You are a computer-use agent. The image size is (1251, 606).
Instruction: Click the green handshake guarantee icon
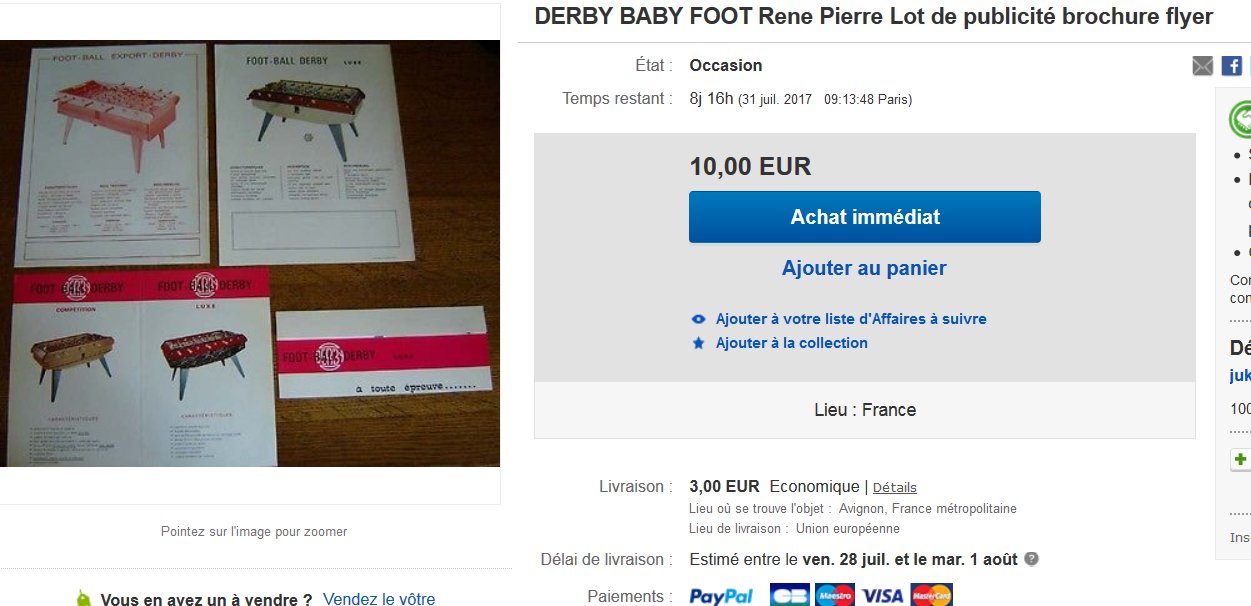(1241, 120)
